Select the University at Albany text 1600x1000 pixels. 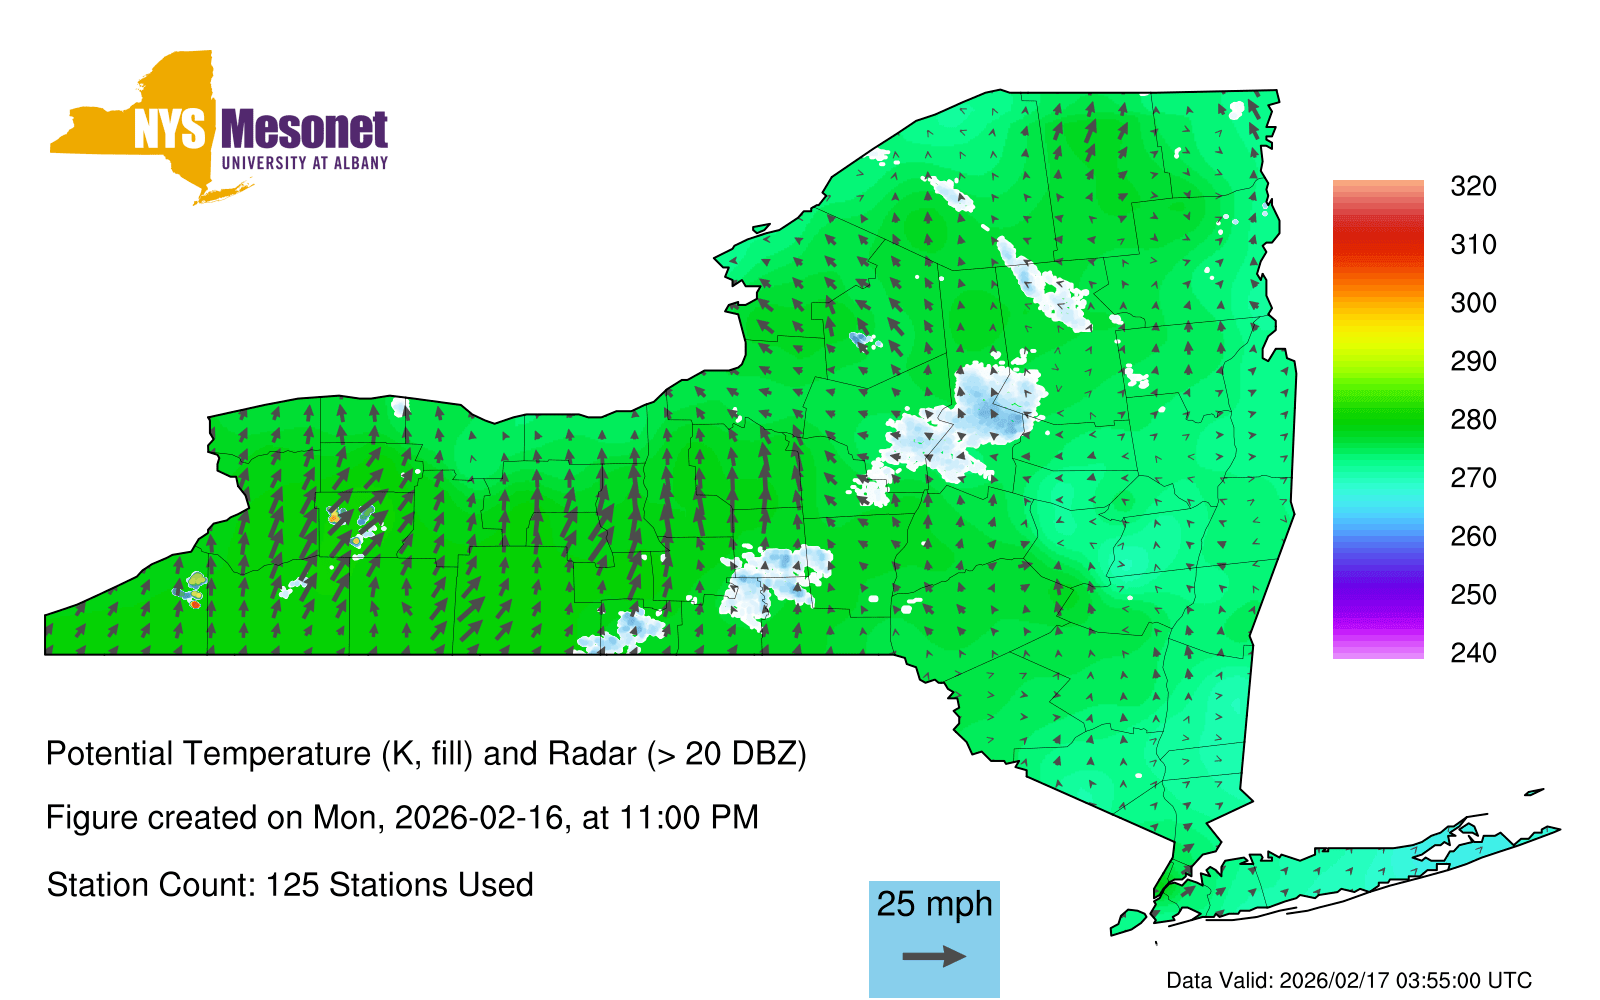pos(304,163)
